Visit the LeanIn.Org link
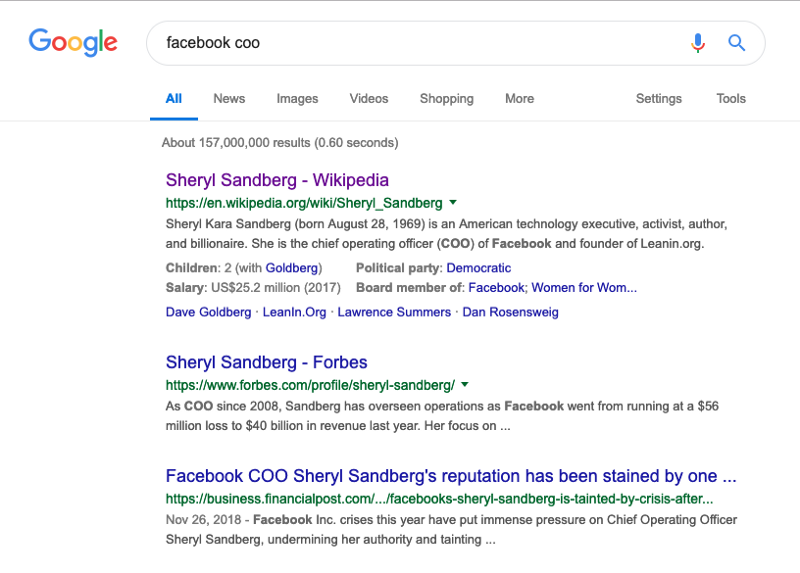Screen dimensions: 800x573 coord(295,312)
